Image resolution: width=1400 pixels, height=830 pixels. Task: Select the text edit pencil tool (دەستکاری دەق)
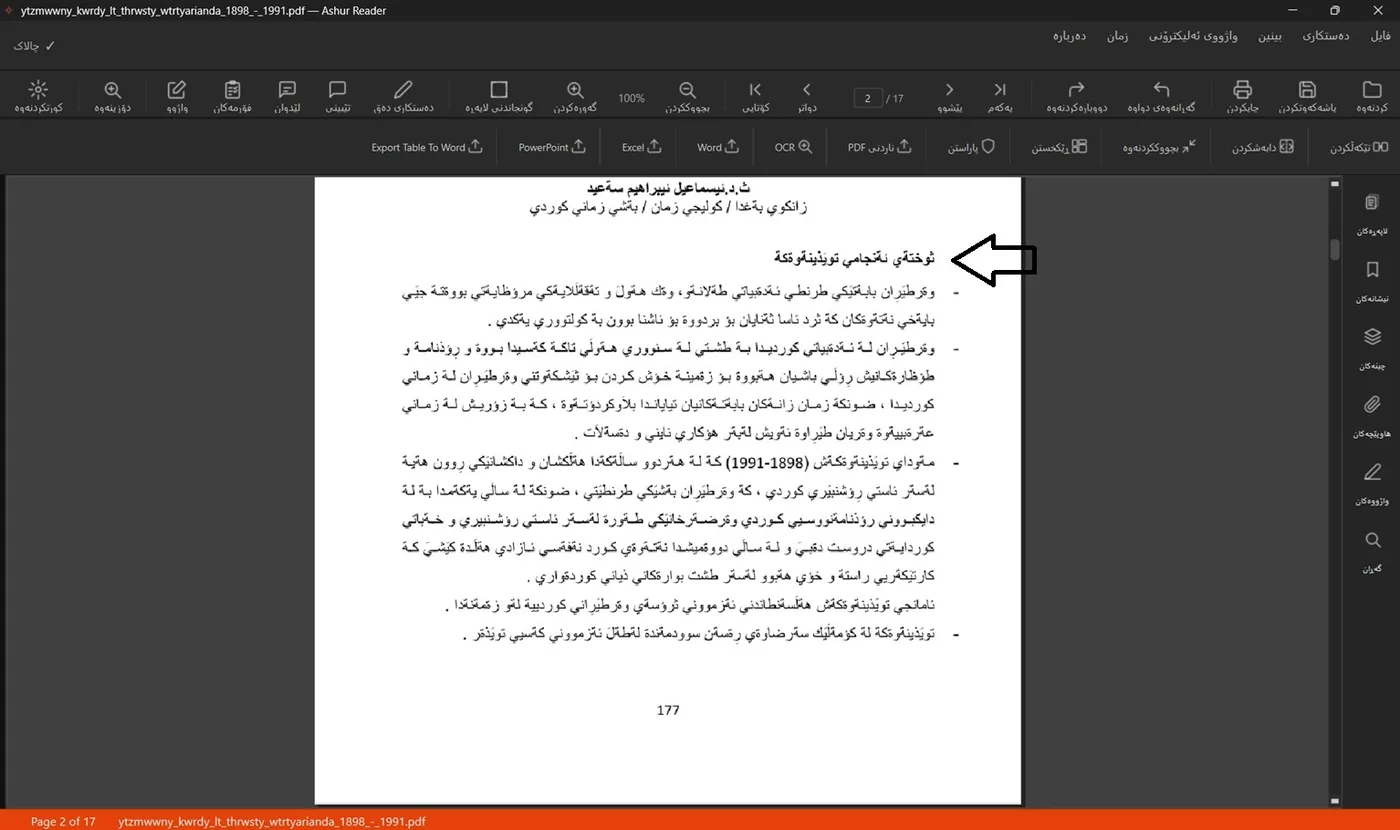click(403, 97)
